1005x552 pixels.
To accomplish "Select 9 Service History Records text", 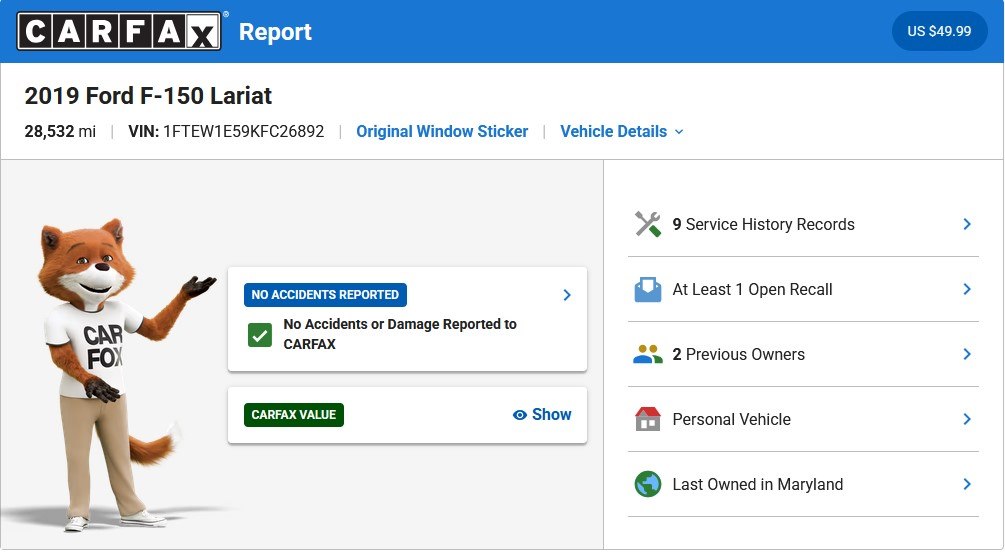I will coord(763,224).
